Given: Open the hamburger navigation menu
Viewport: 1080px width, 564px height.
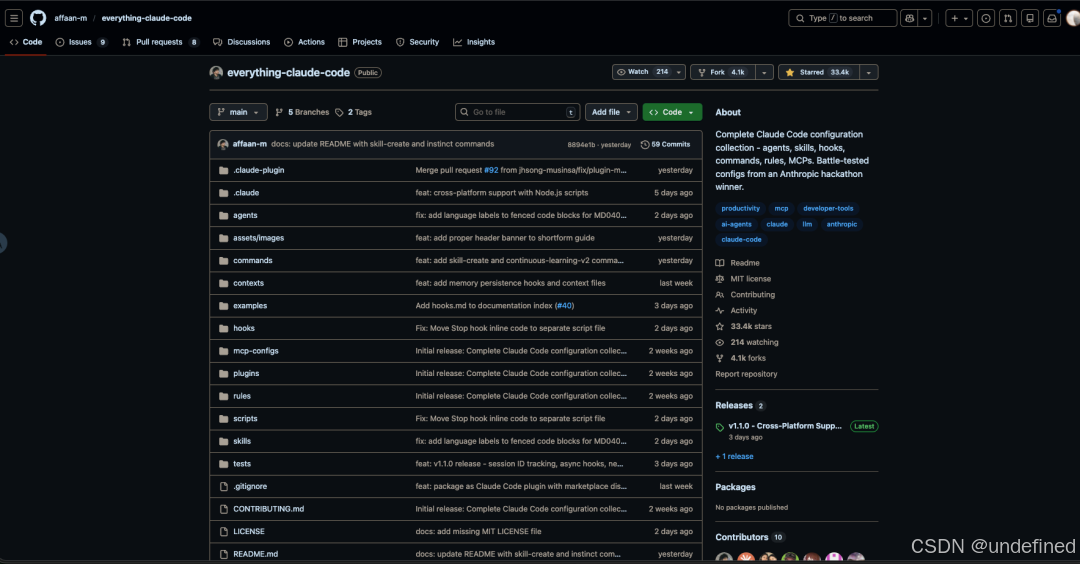Looking at the screenshot, I should (x=14, y=18).
